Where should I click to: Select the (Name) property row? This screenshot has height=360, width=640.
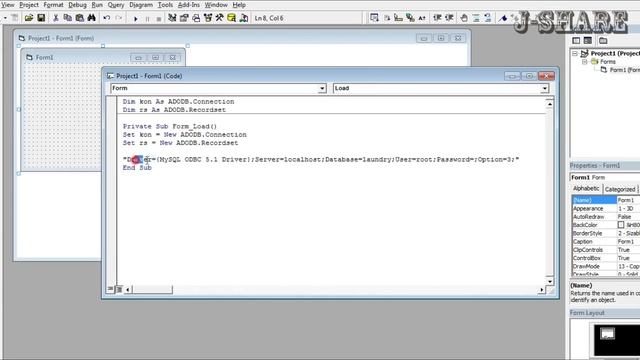pyautogui.click(x=606, y=200)
